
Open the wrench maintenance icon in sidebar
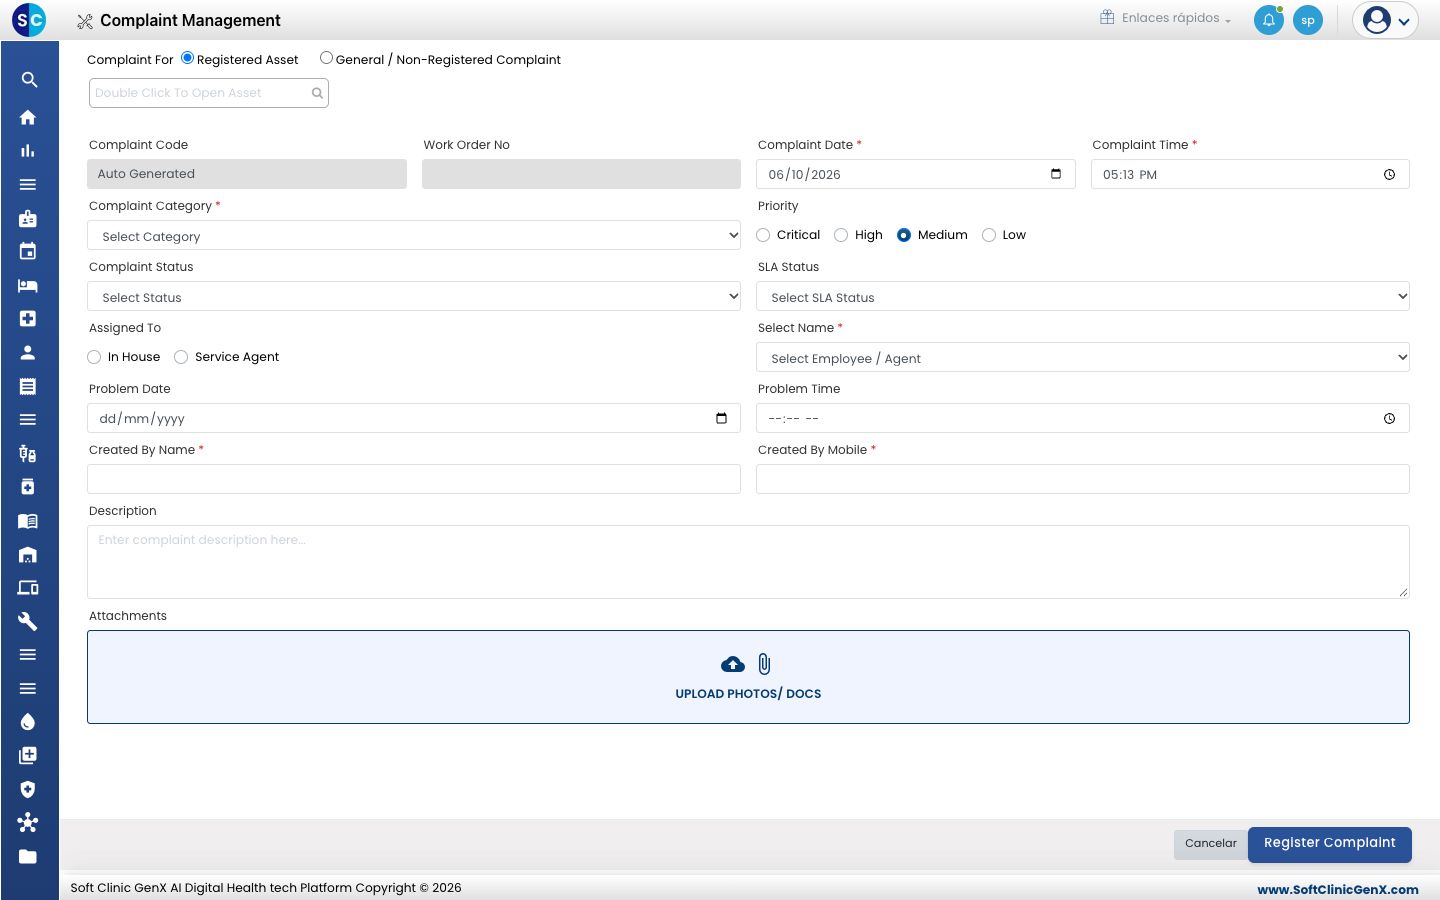(x=28, y=621)
